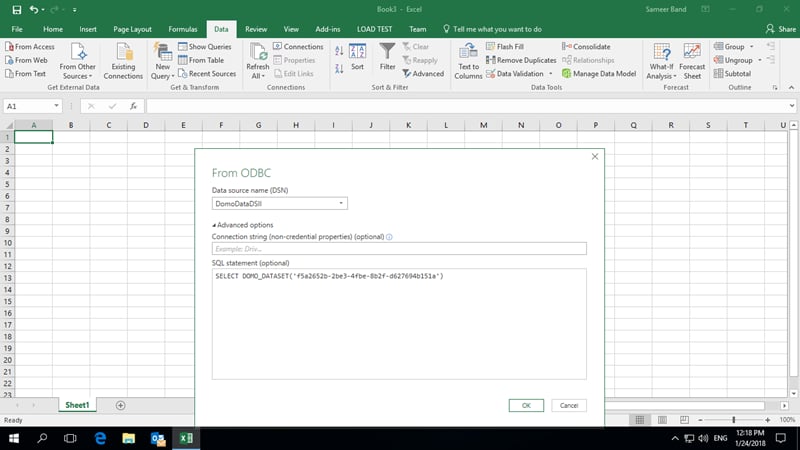Image resolution: width=800 pixels, height=450 pixels.
Task: Click the From Access icon
Action: [9, 46]
